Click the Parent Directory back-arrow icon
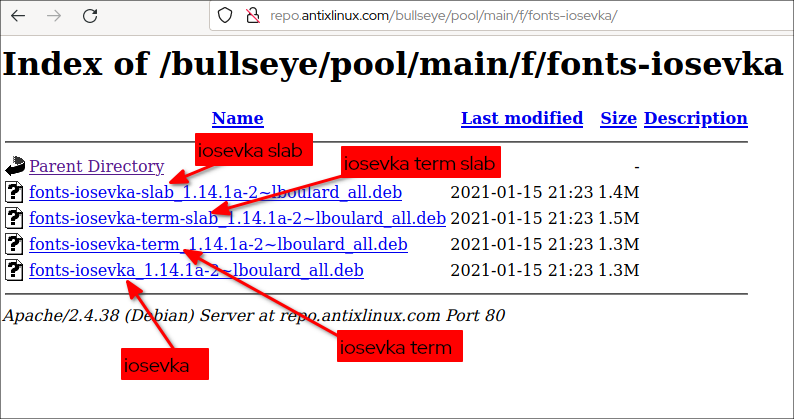The image size is (794, 419). click(x=15, y=166)
